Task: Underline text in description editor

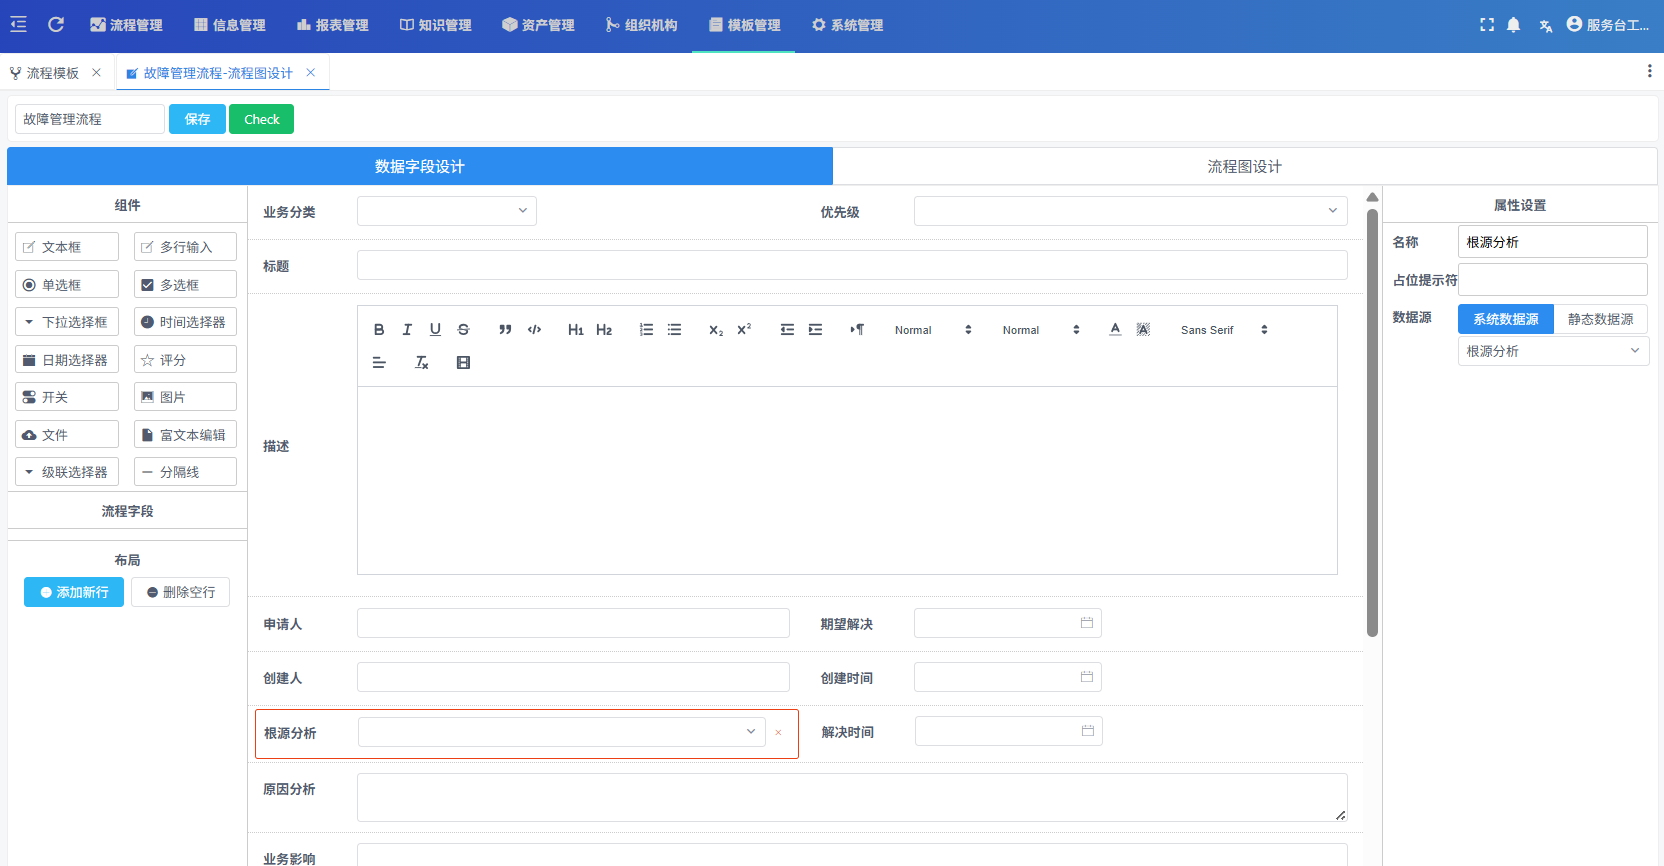Action: [435, 330]
